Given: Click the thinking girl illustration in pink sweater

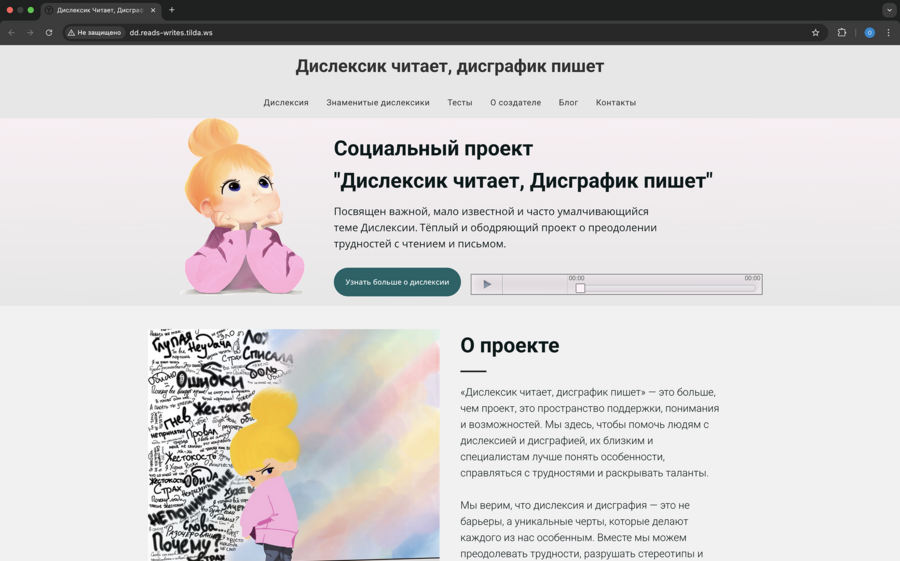Looking at the screenshot, I should [x=243, y=207].
